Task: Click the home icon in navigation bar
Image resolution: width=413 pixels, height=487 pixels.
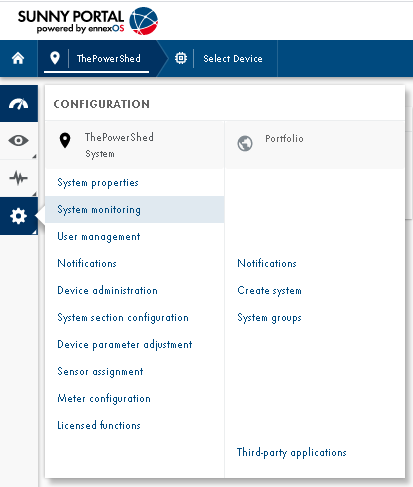Action: click(18, 58)
